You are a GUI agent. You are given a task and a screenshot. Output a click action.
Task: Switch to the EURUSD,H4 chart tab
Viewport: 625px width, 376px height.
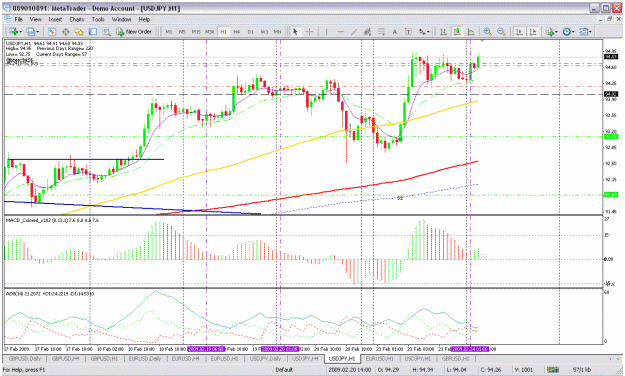click(x=185, y=359)
